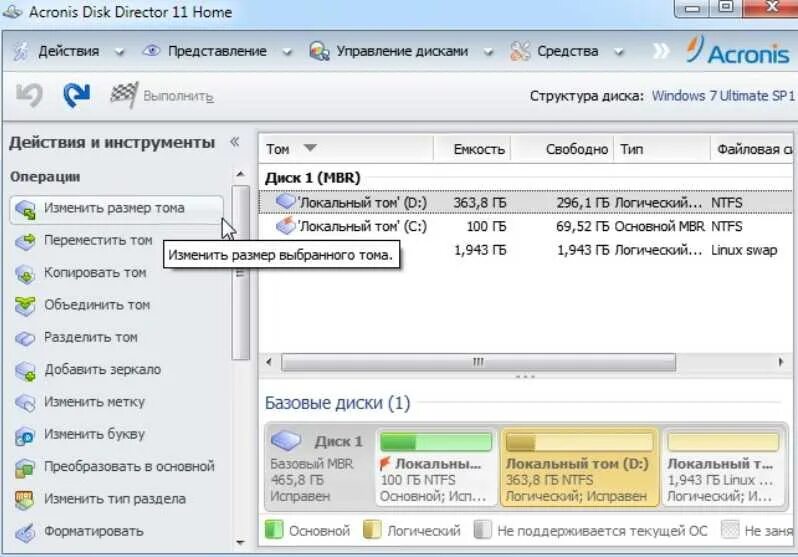Select the 1,943 ГБ Linux partition block
The image size is (798, 557).
pos(723,467)
